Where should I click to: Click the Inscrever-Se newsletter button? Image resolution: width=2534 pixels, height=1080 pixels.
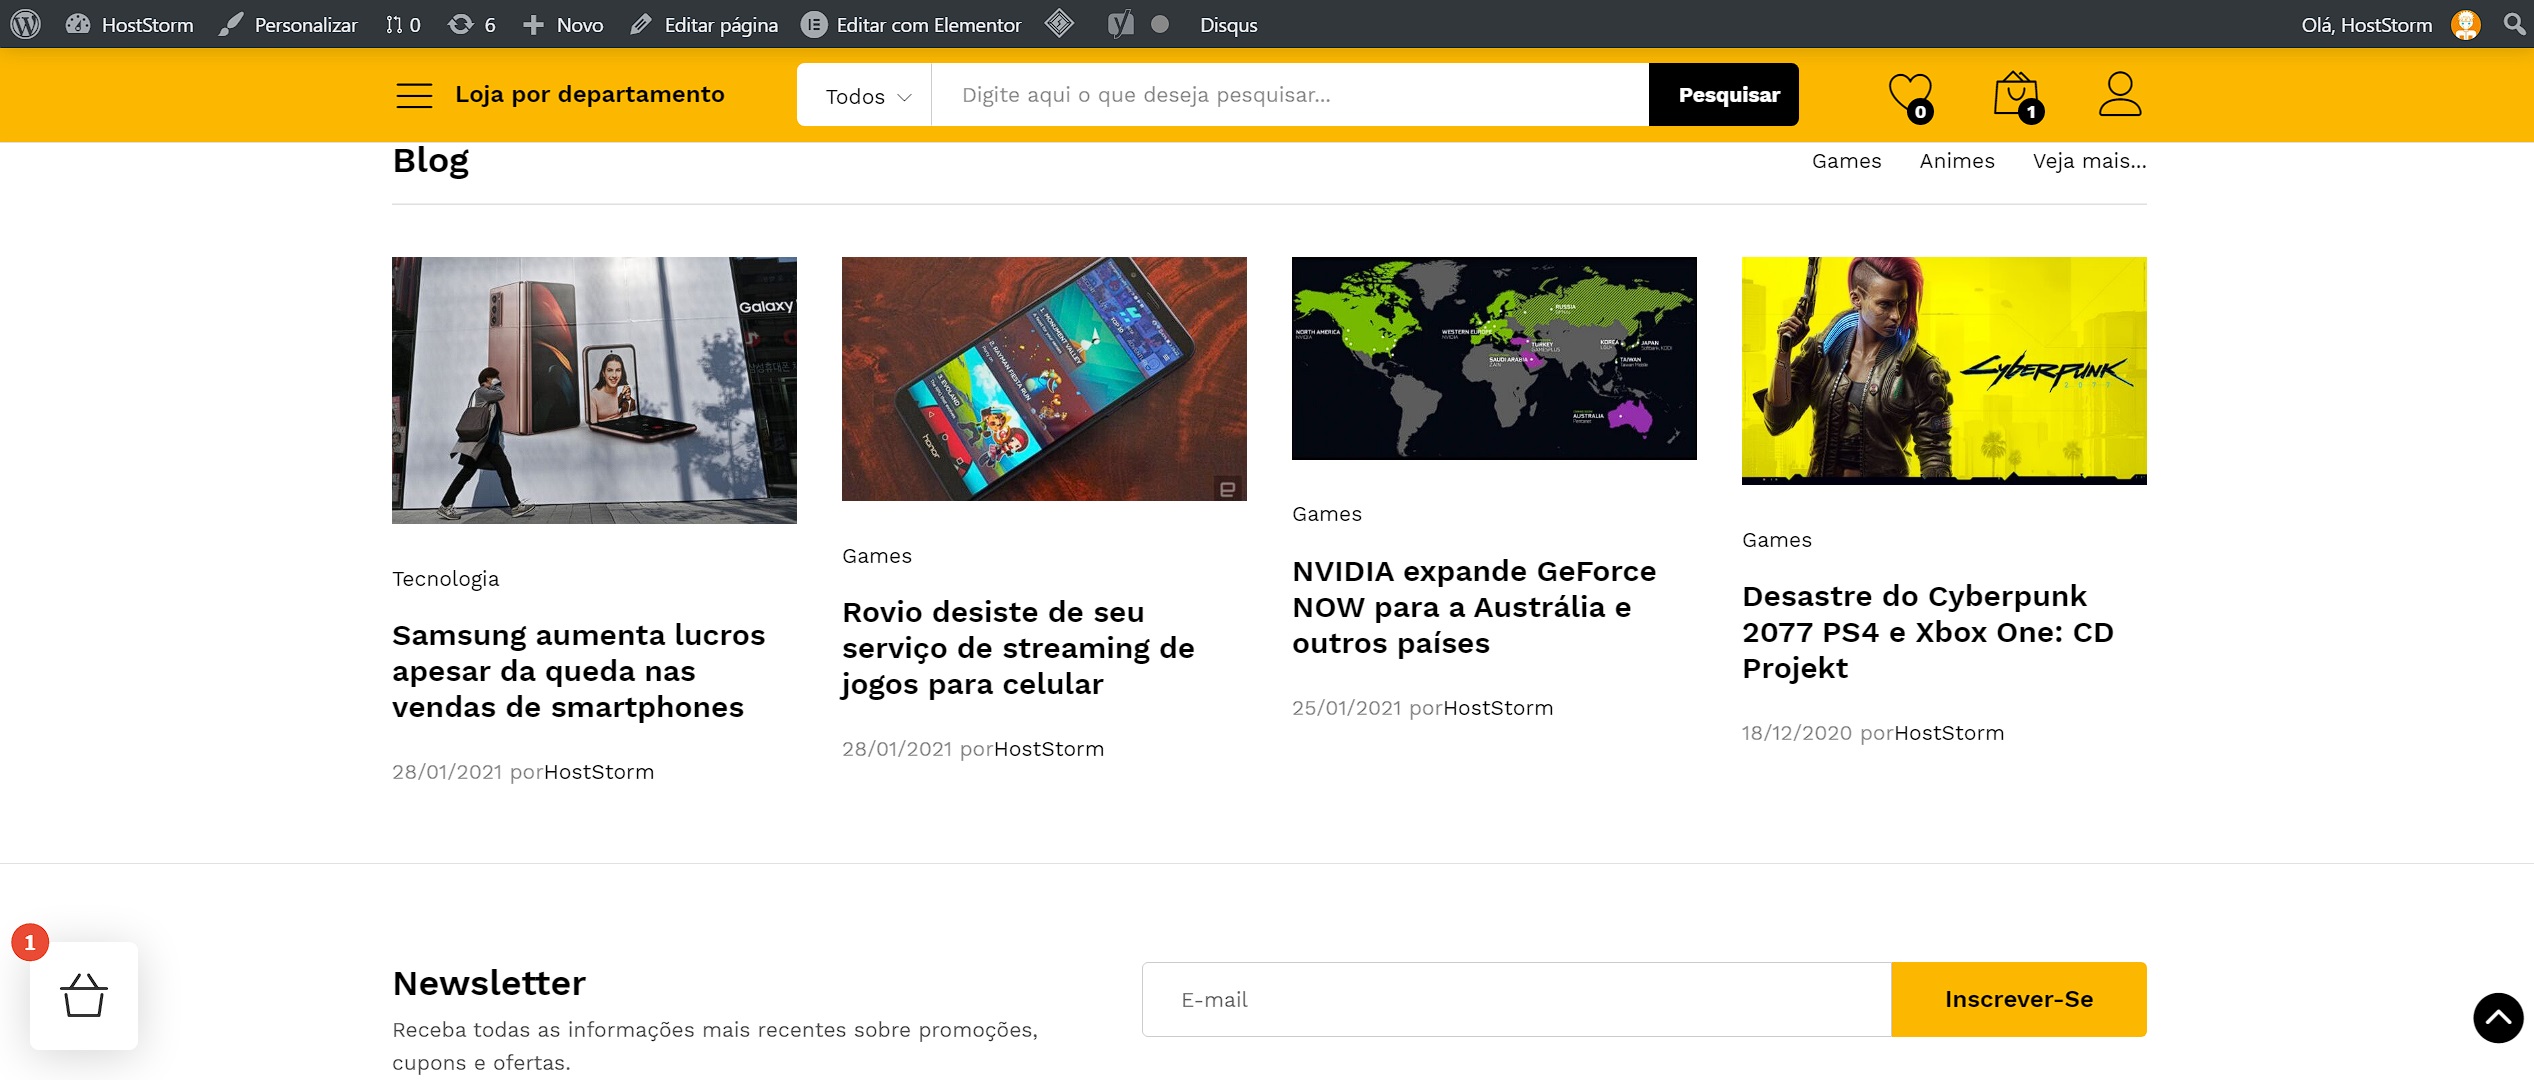[2018, 999]
